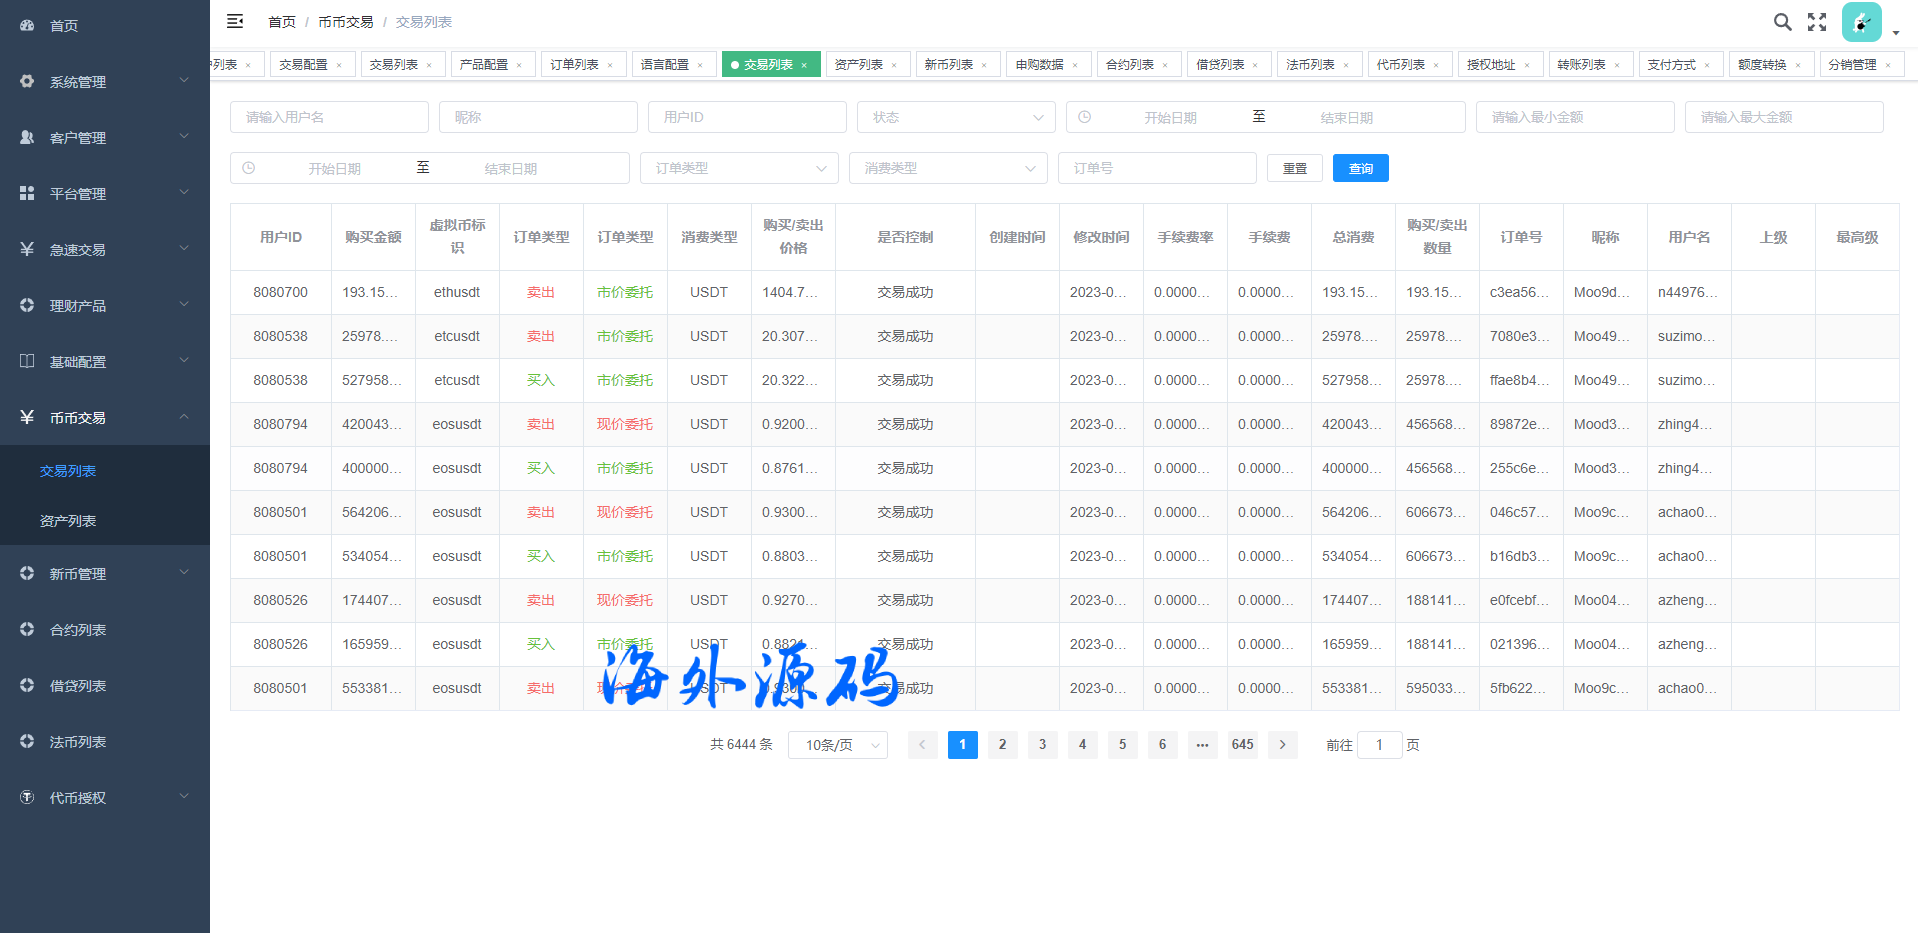This screenshot has width=1918, height=933.
Task: Click the 重置 reset button
Action: tap(1294, 168)
